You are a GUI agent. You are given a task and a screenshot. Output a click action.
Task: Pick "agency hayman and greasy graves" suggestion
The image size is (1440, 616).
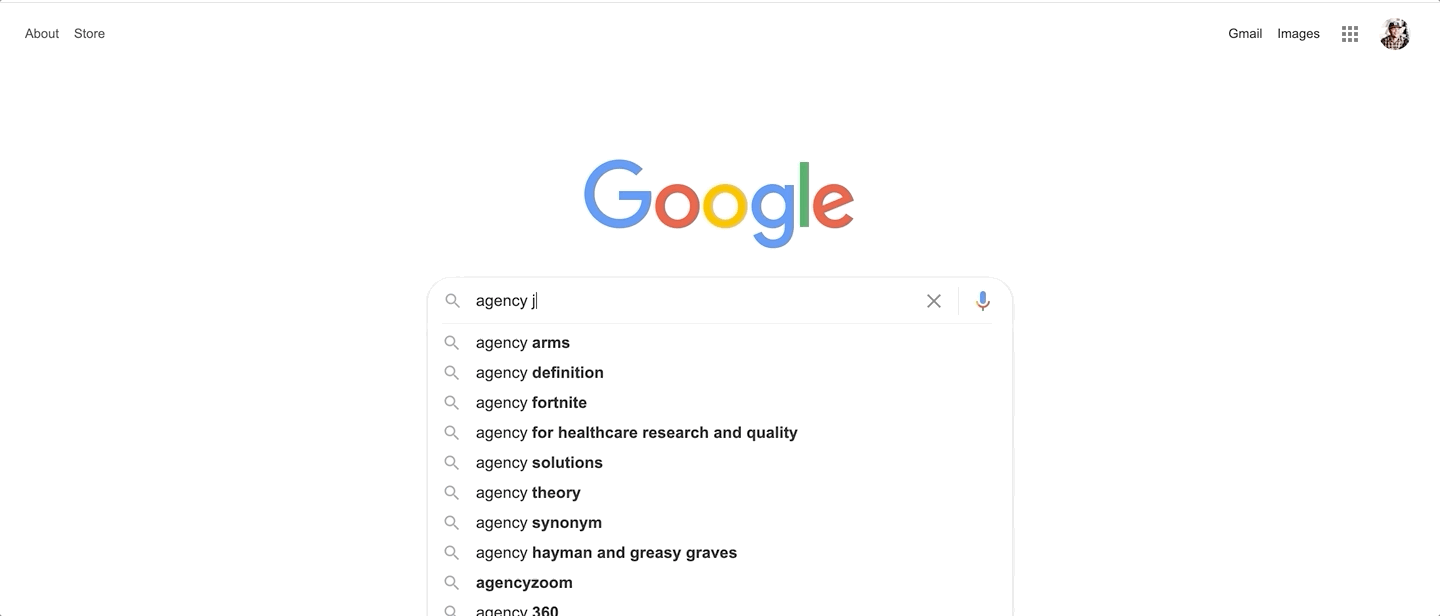[606, 553]
